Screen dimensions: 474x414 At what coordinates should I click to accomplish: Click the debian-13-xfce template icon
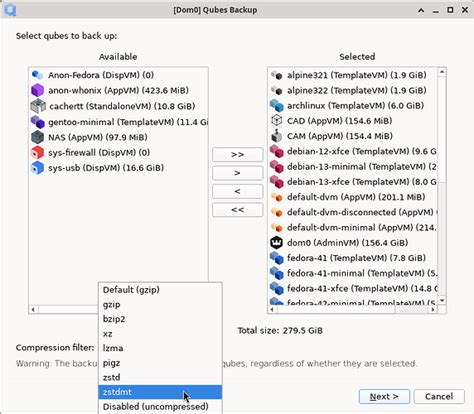point(277,182)
